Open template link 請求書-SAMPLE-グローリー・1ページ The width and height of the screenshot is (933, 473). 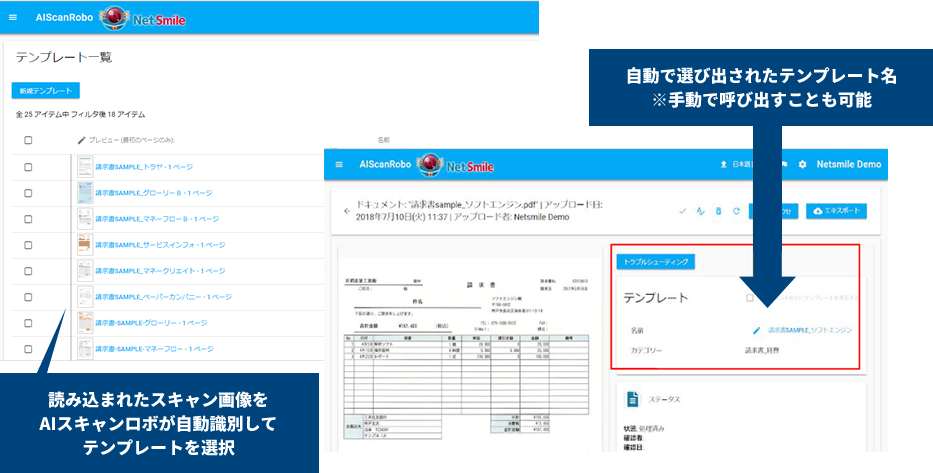tap(151, 323)
